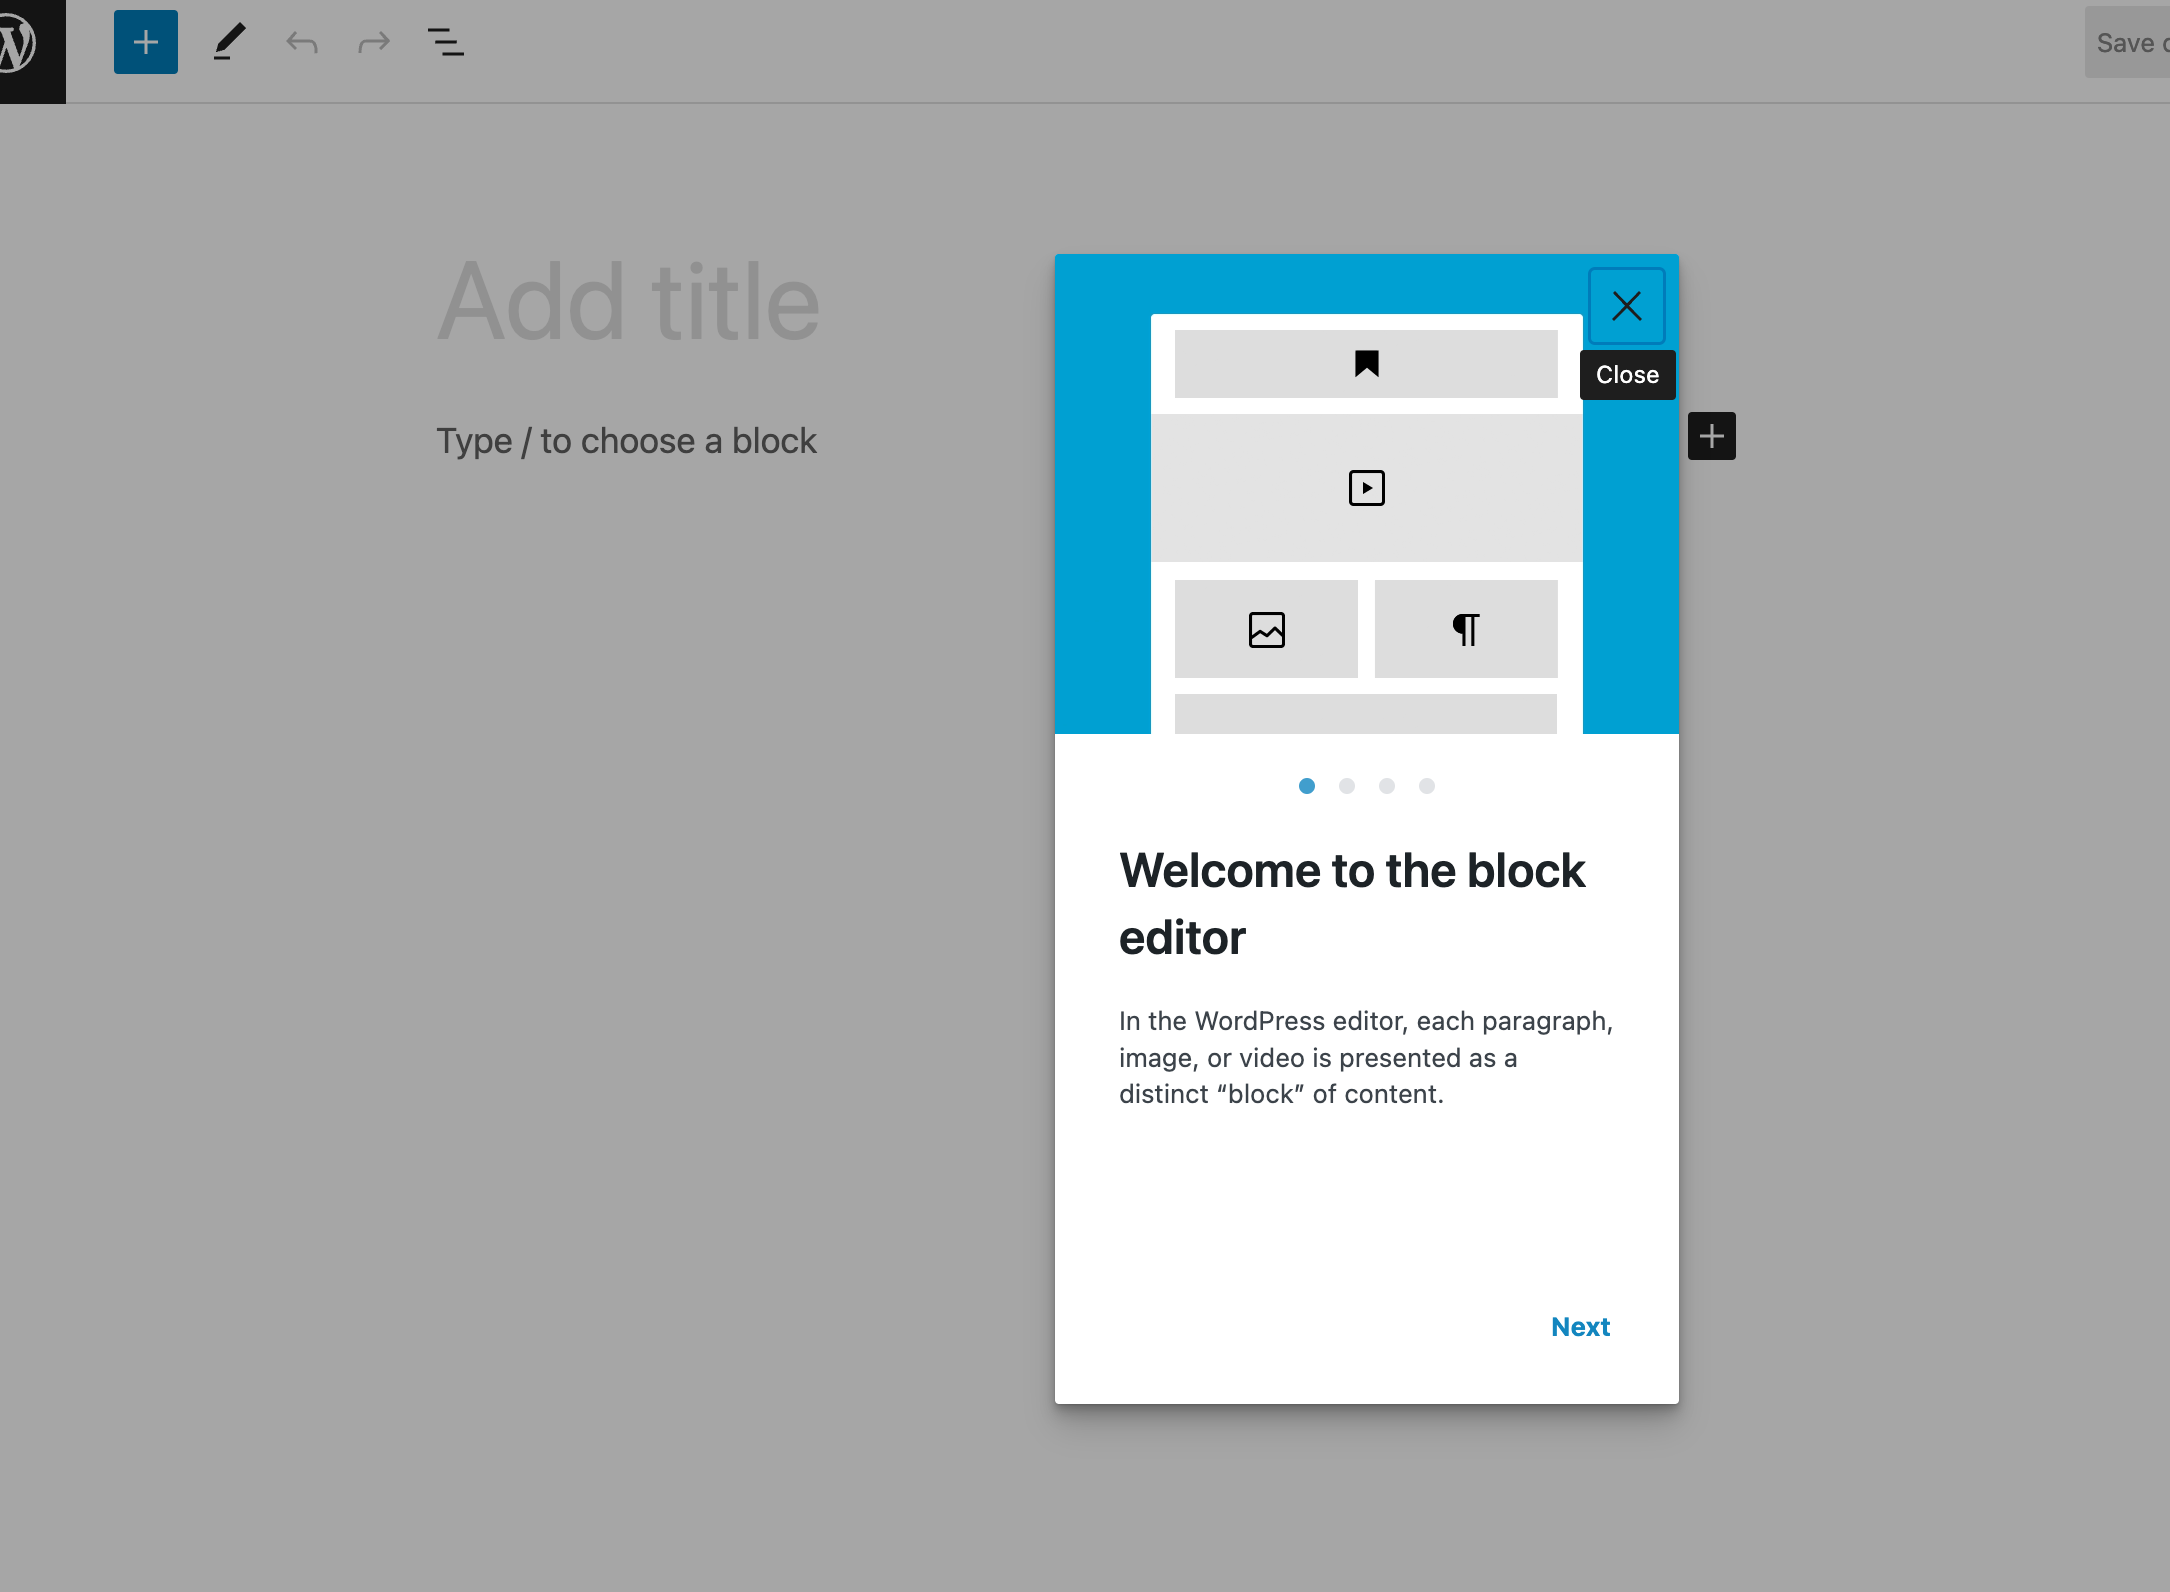The image size is (2170, 1592).
Task: Click the Redo arrow icon
Action: point(373,42)
